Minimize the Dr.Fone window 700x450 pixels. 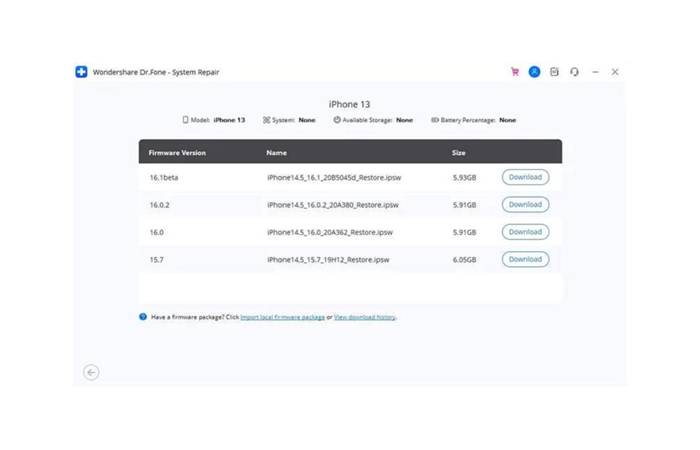pos(595,72)
